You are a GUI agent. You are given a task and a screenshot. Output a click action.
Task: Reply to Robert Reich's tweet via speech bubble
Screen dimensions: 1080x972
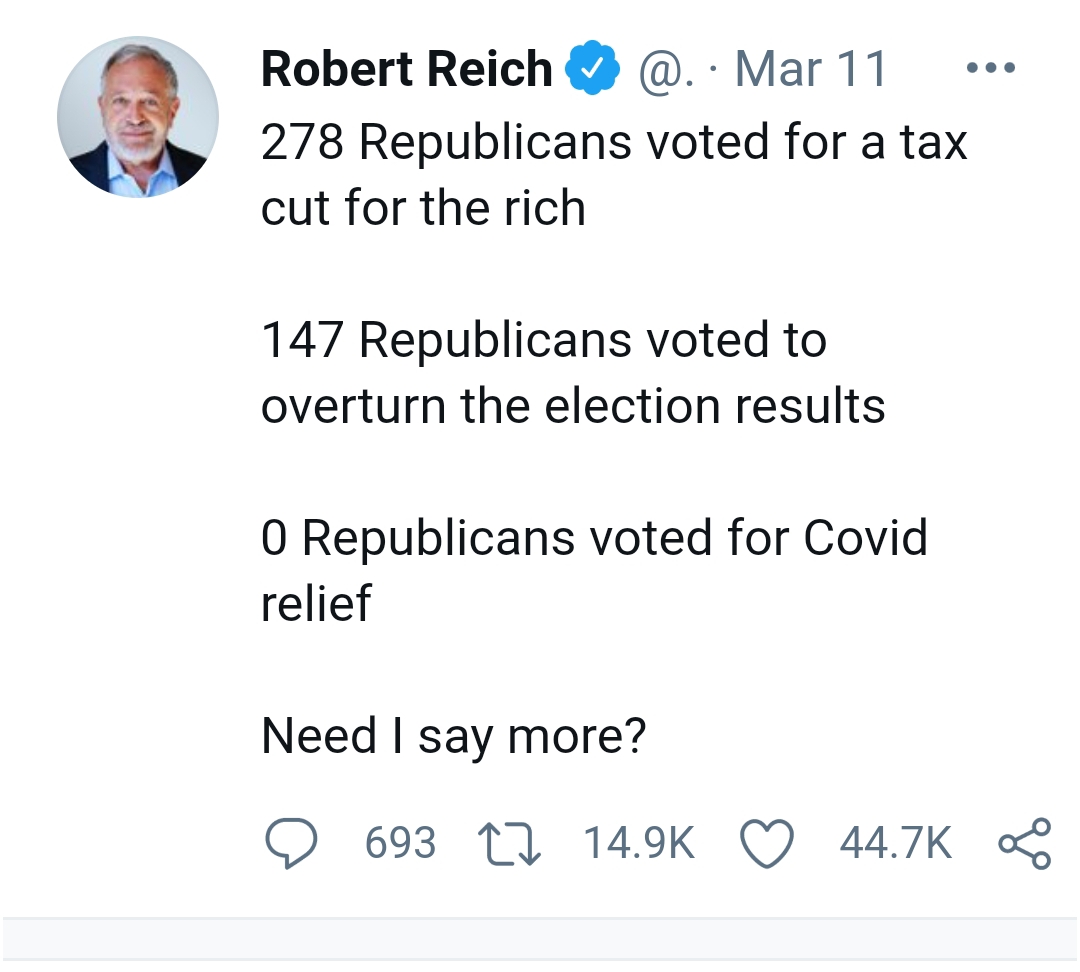pos(291,843)
